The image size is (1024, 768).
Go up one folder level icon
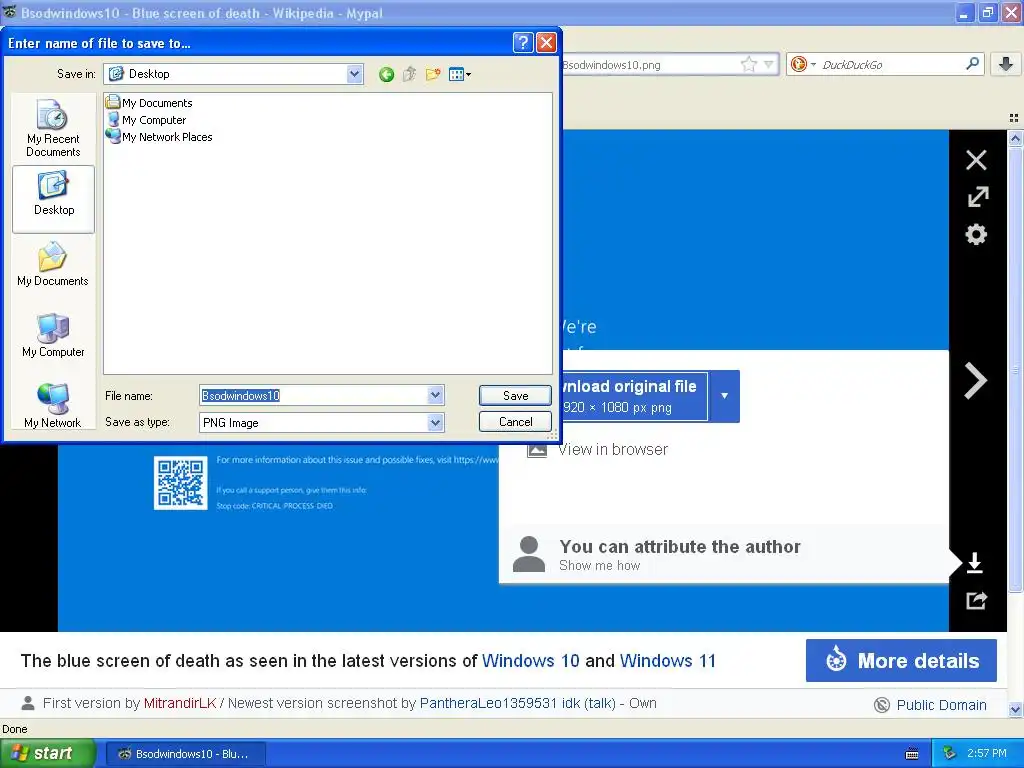[x=409, y=74]
